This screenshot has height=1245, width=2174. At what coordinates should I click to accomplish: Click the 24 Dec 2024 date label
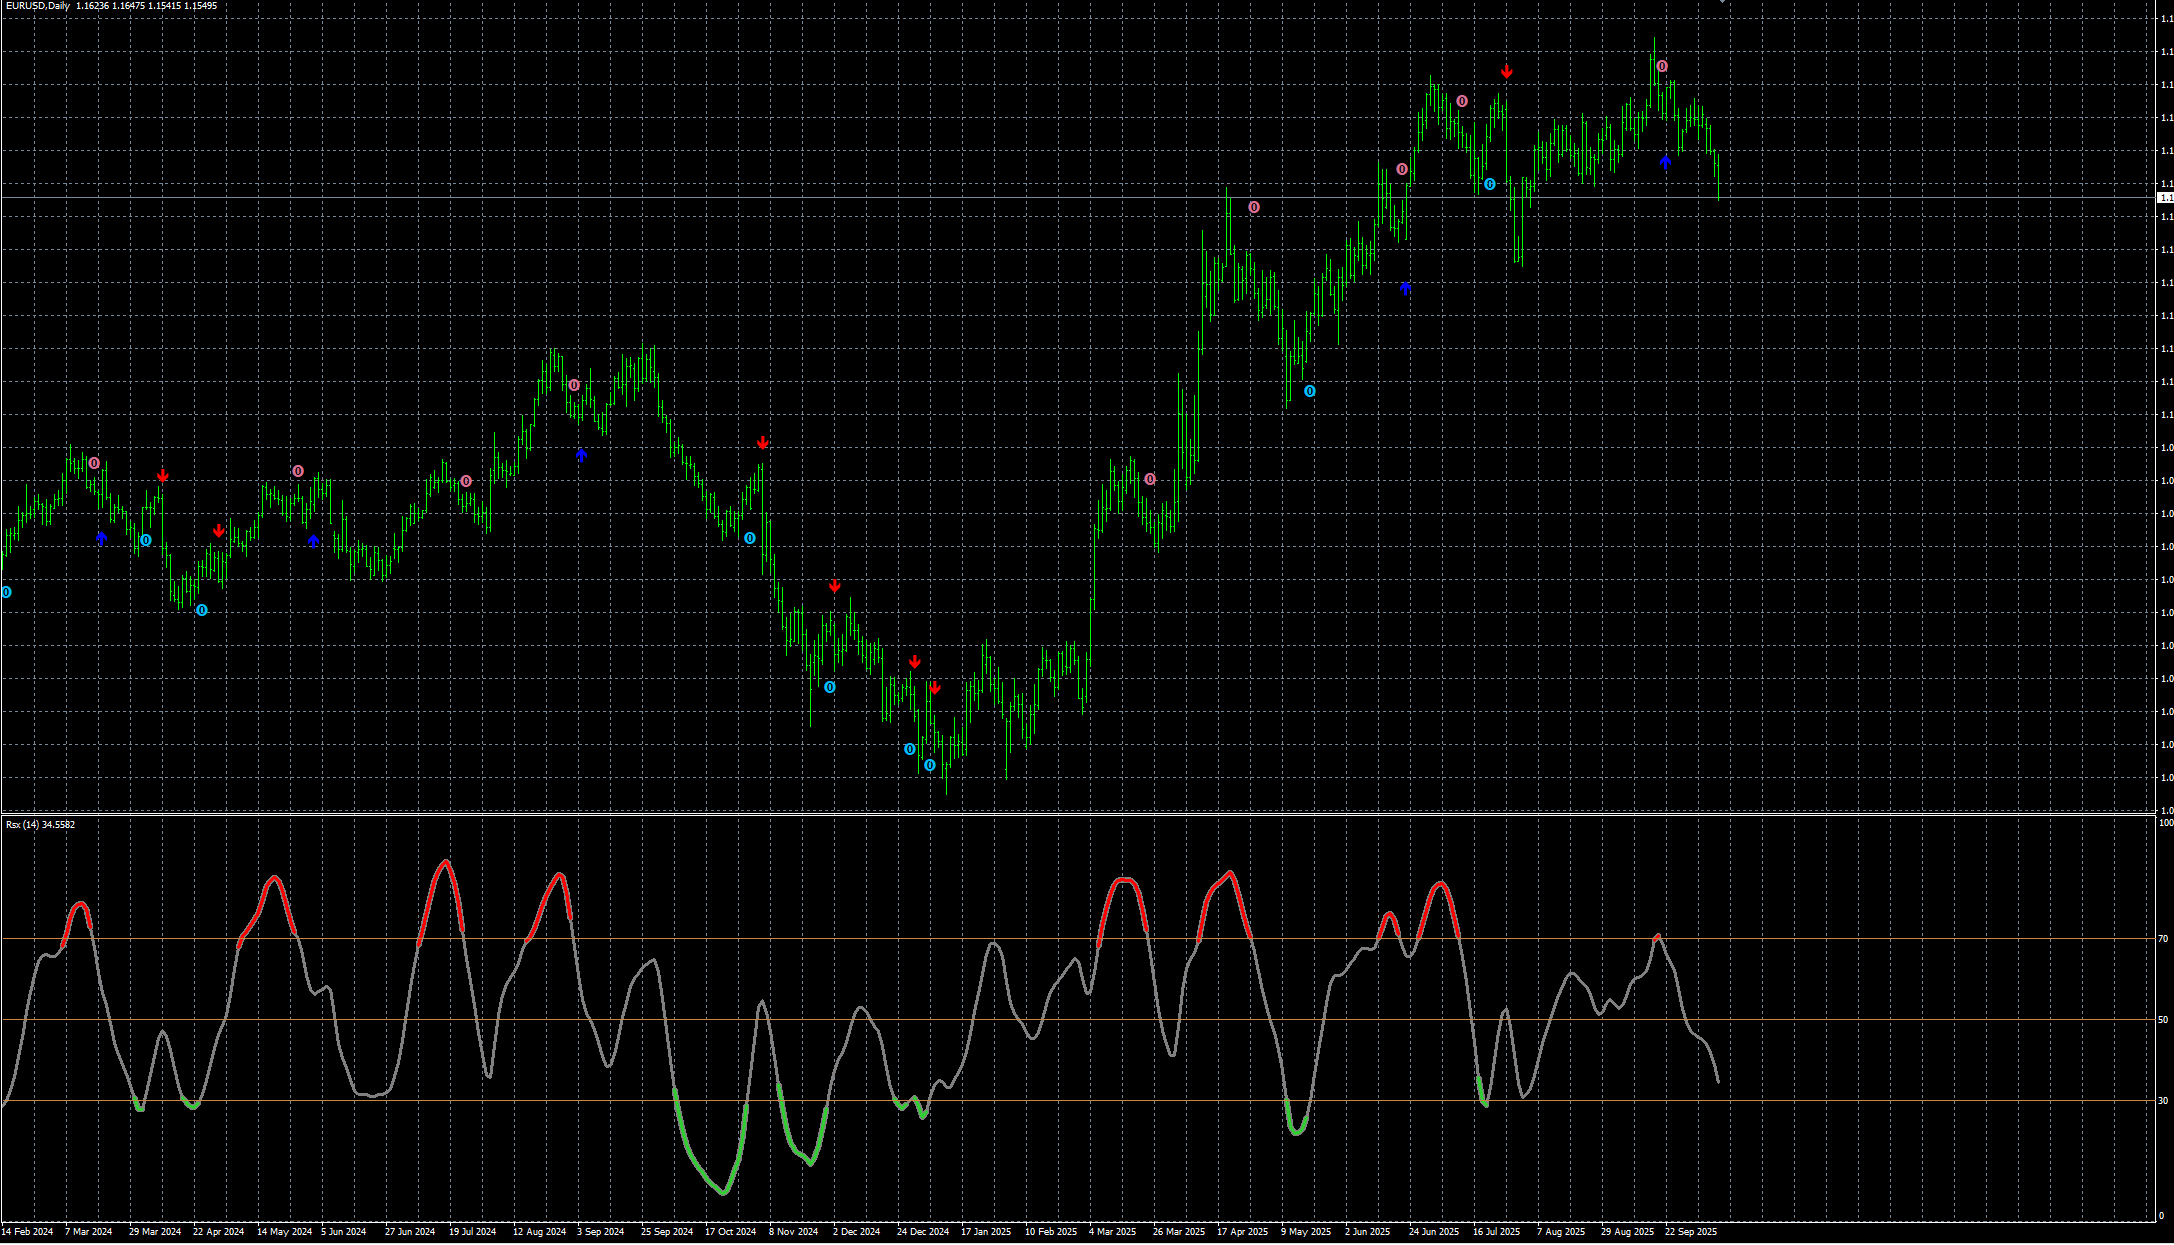tap(923, 1232)
